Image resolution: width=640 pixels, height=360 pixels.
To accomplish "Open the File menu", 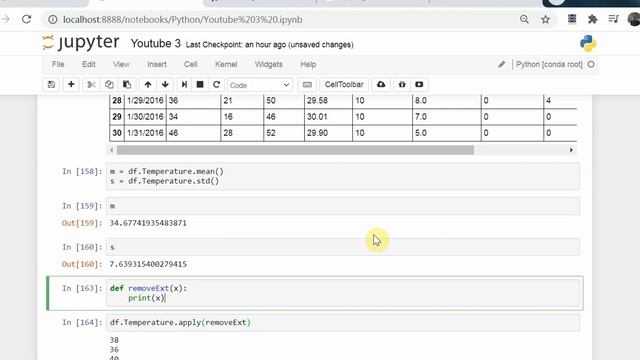I will coord(58,64).
